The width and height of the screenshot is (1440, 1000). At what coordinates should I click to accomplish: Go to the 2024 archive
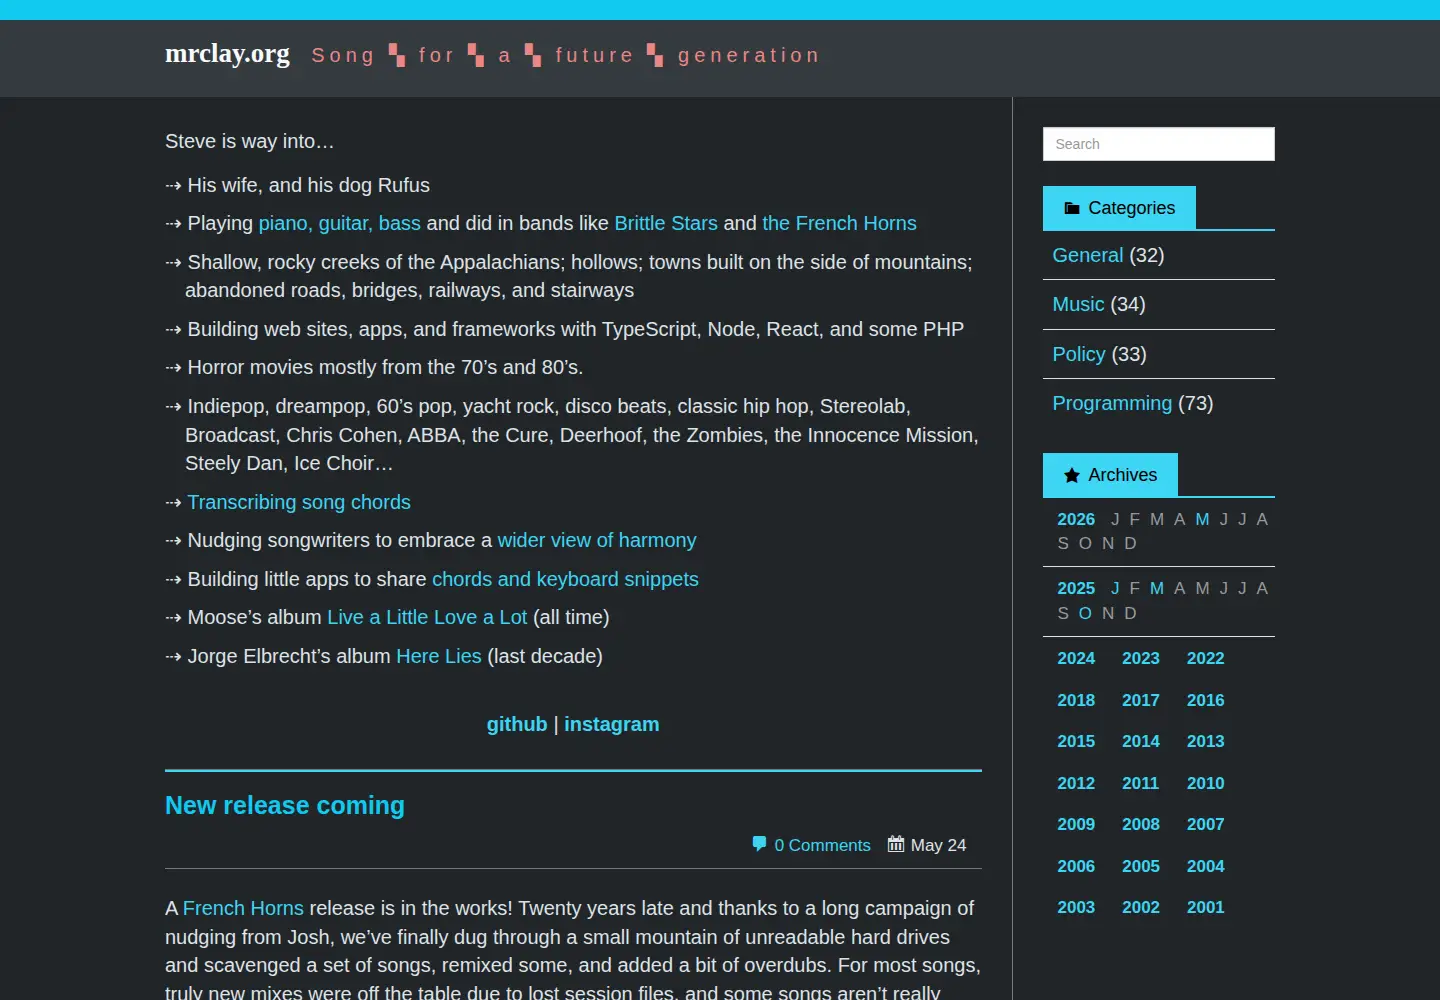pos(1076,658)
